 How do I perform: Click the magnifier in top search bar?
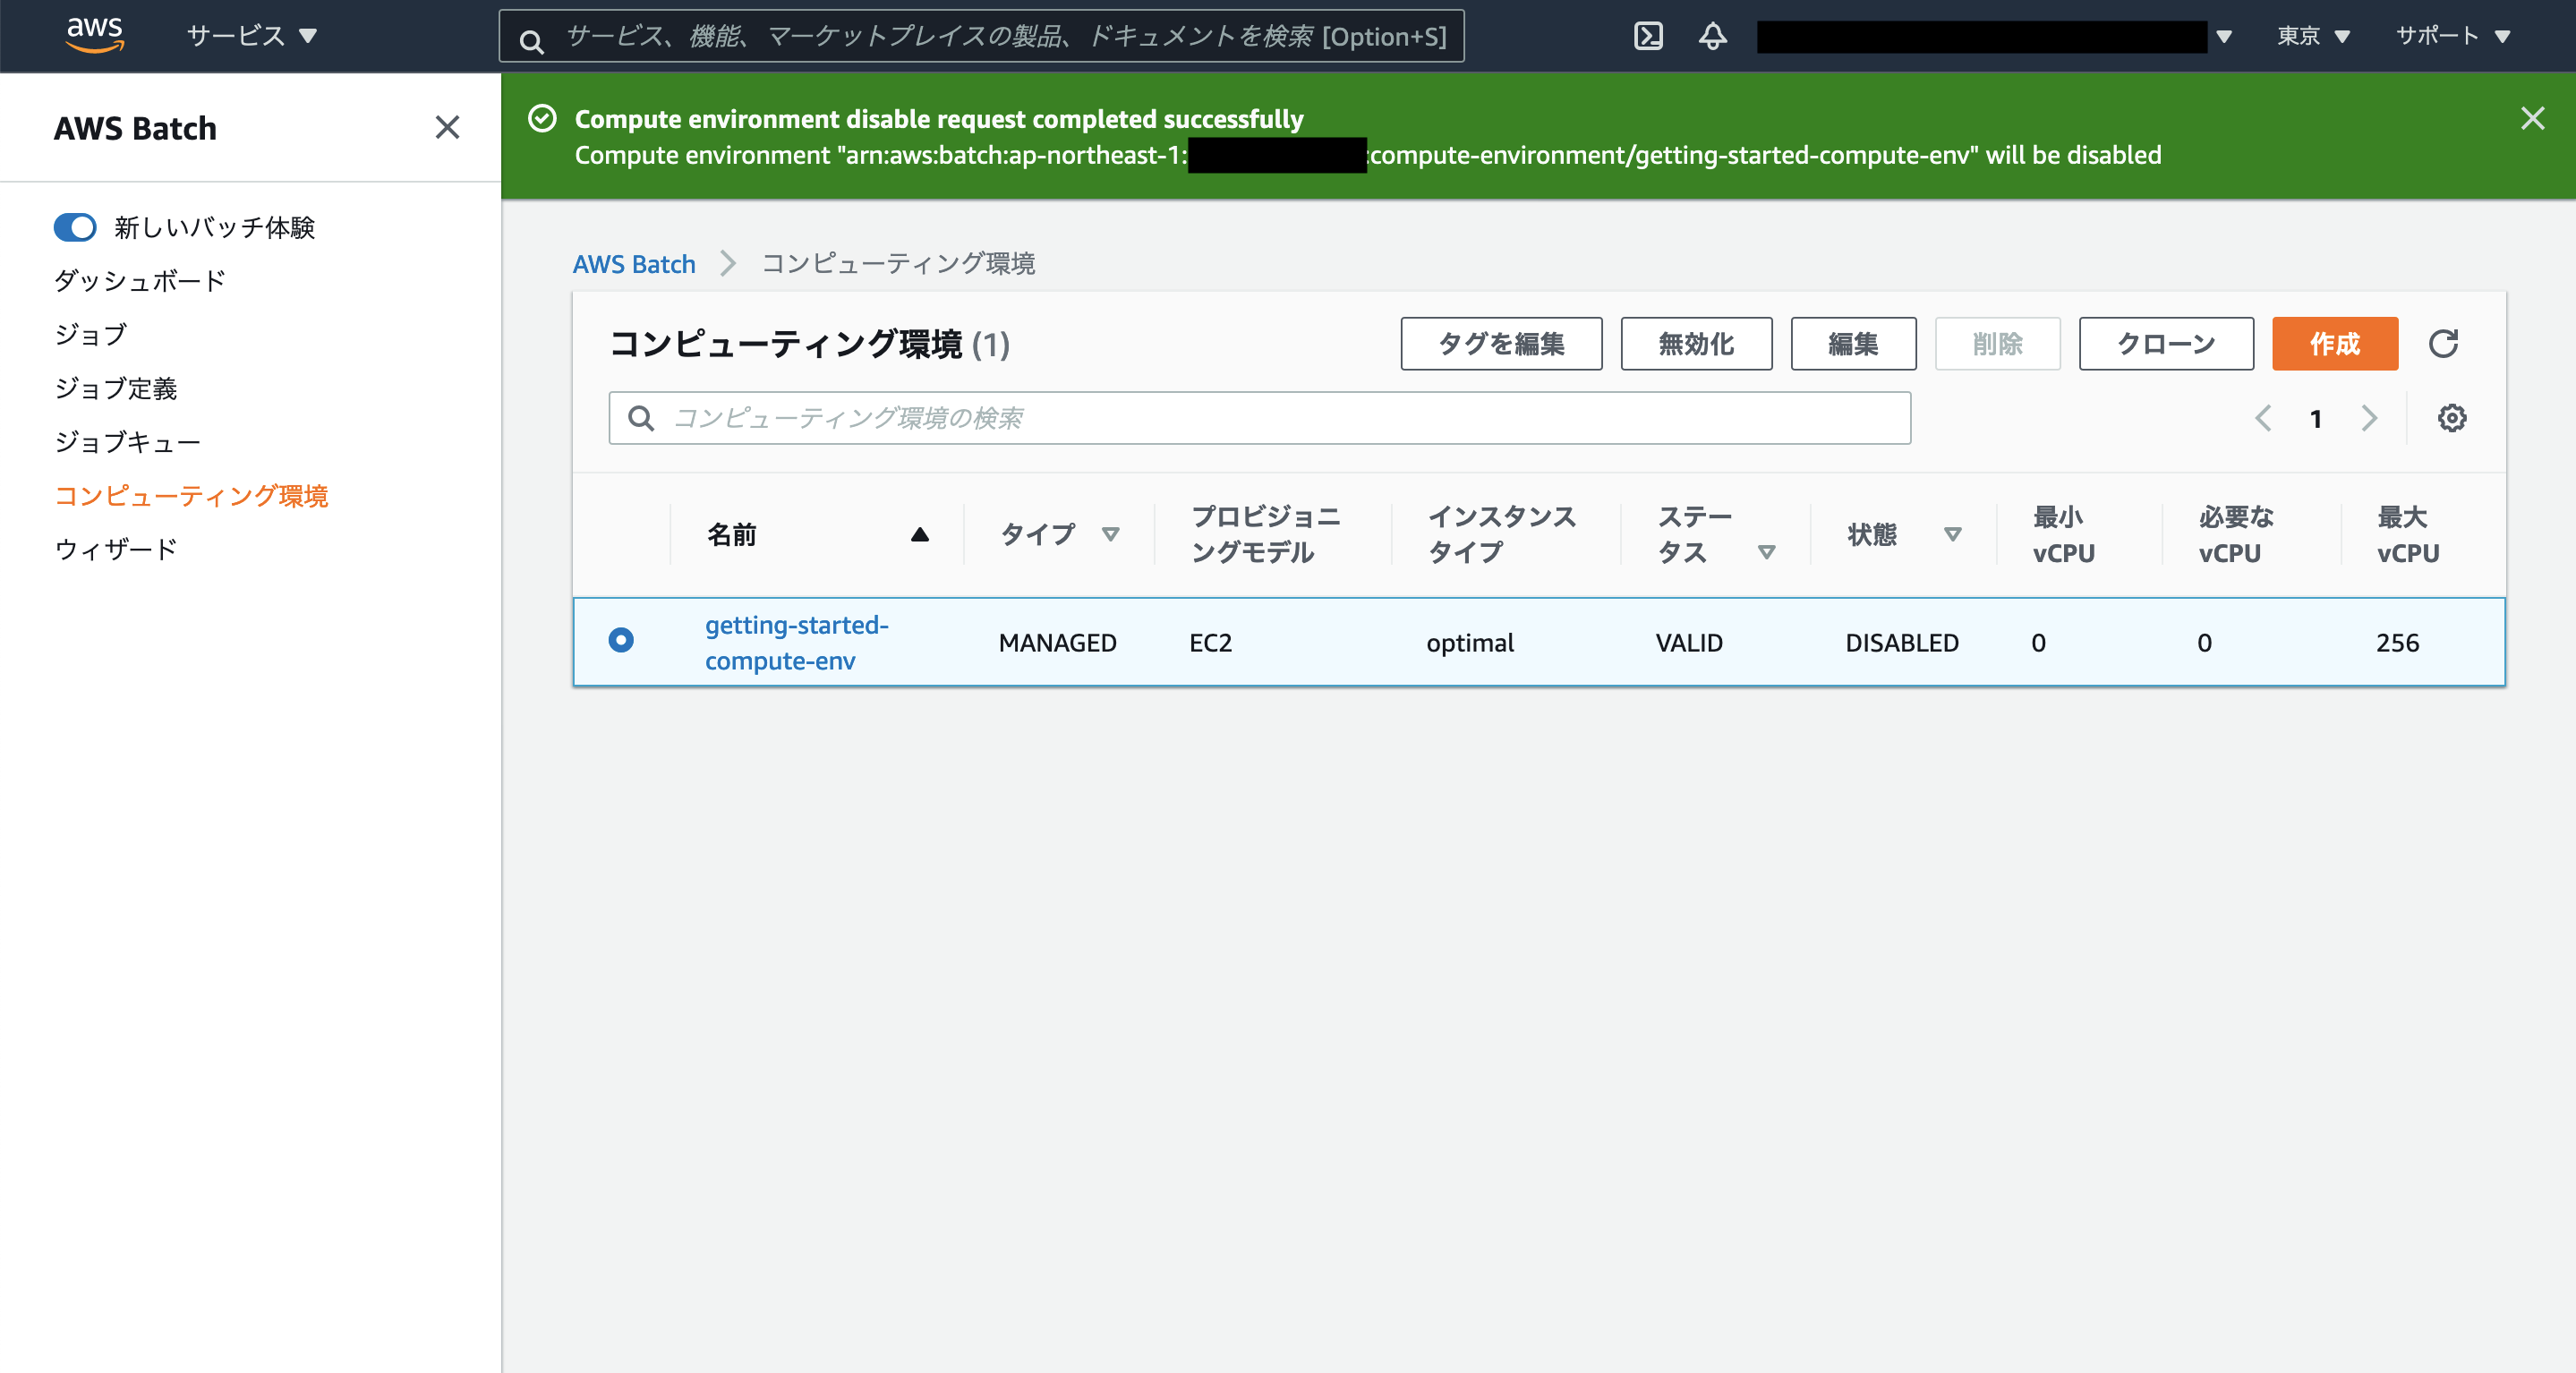[532, 40]
